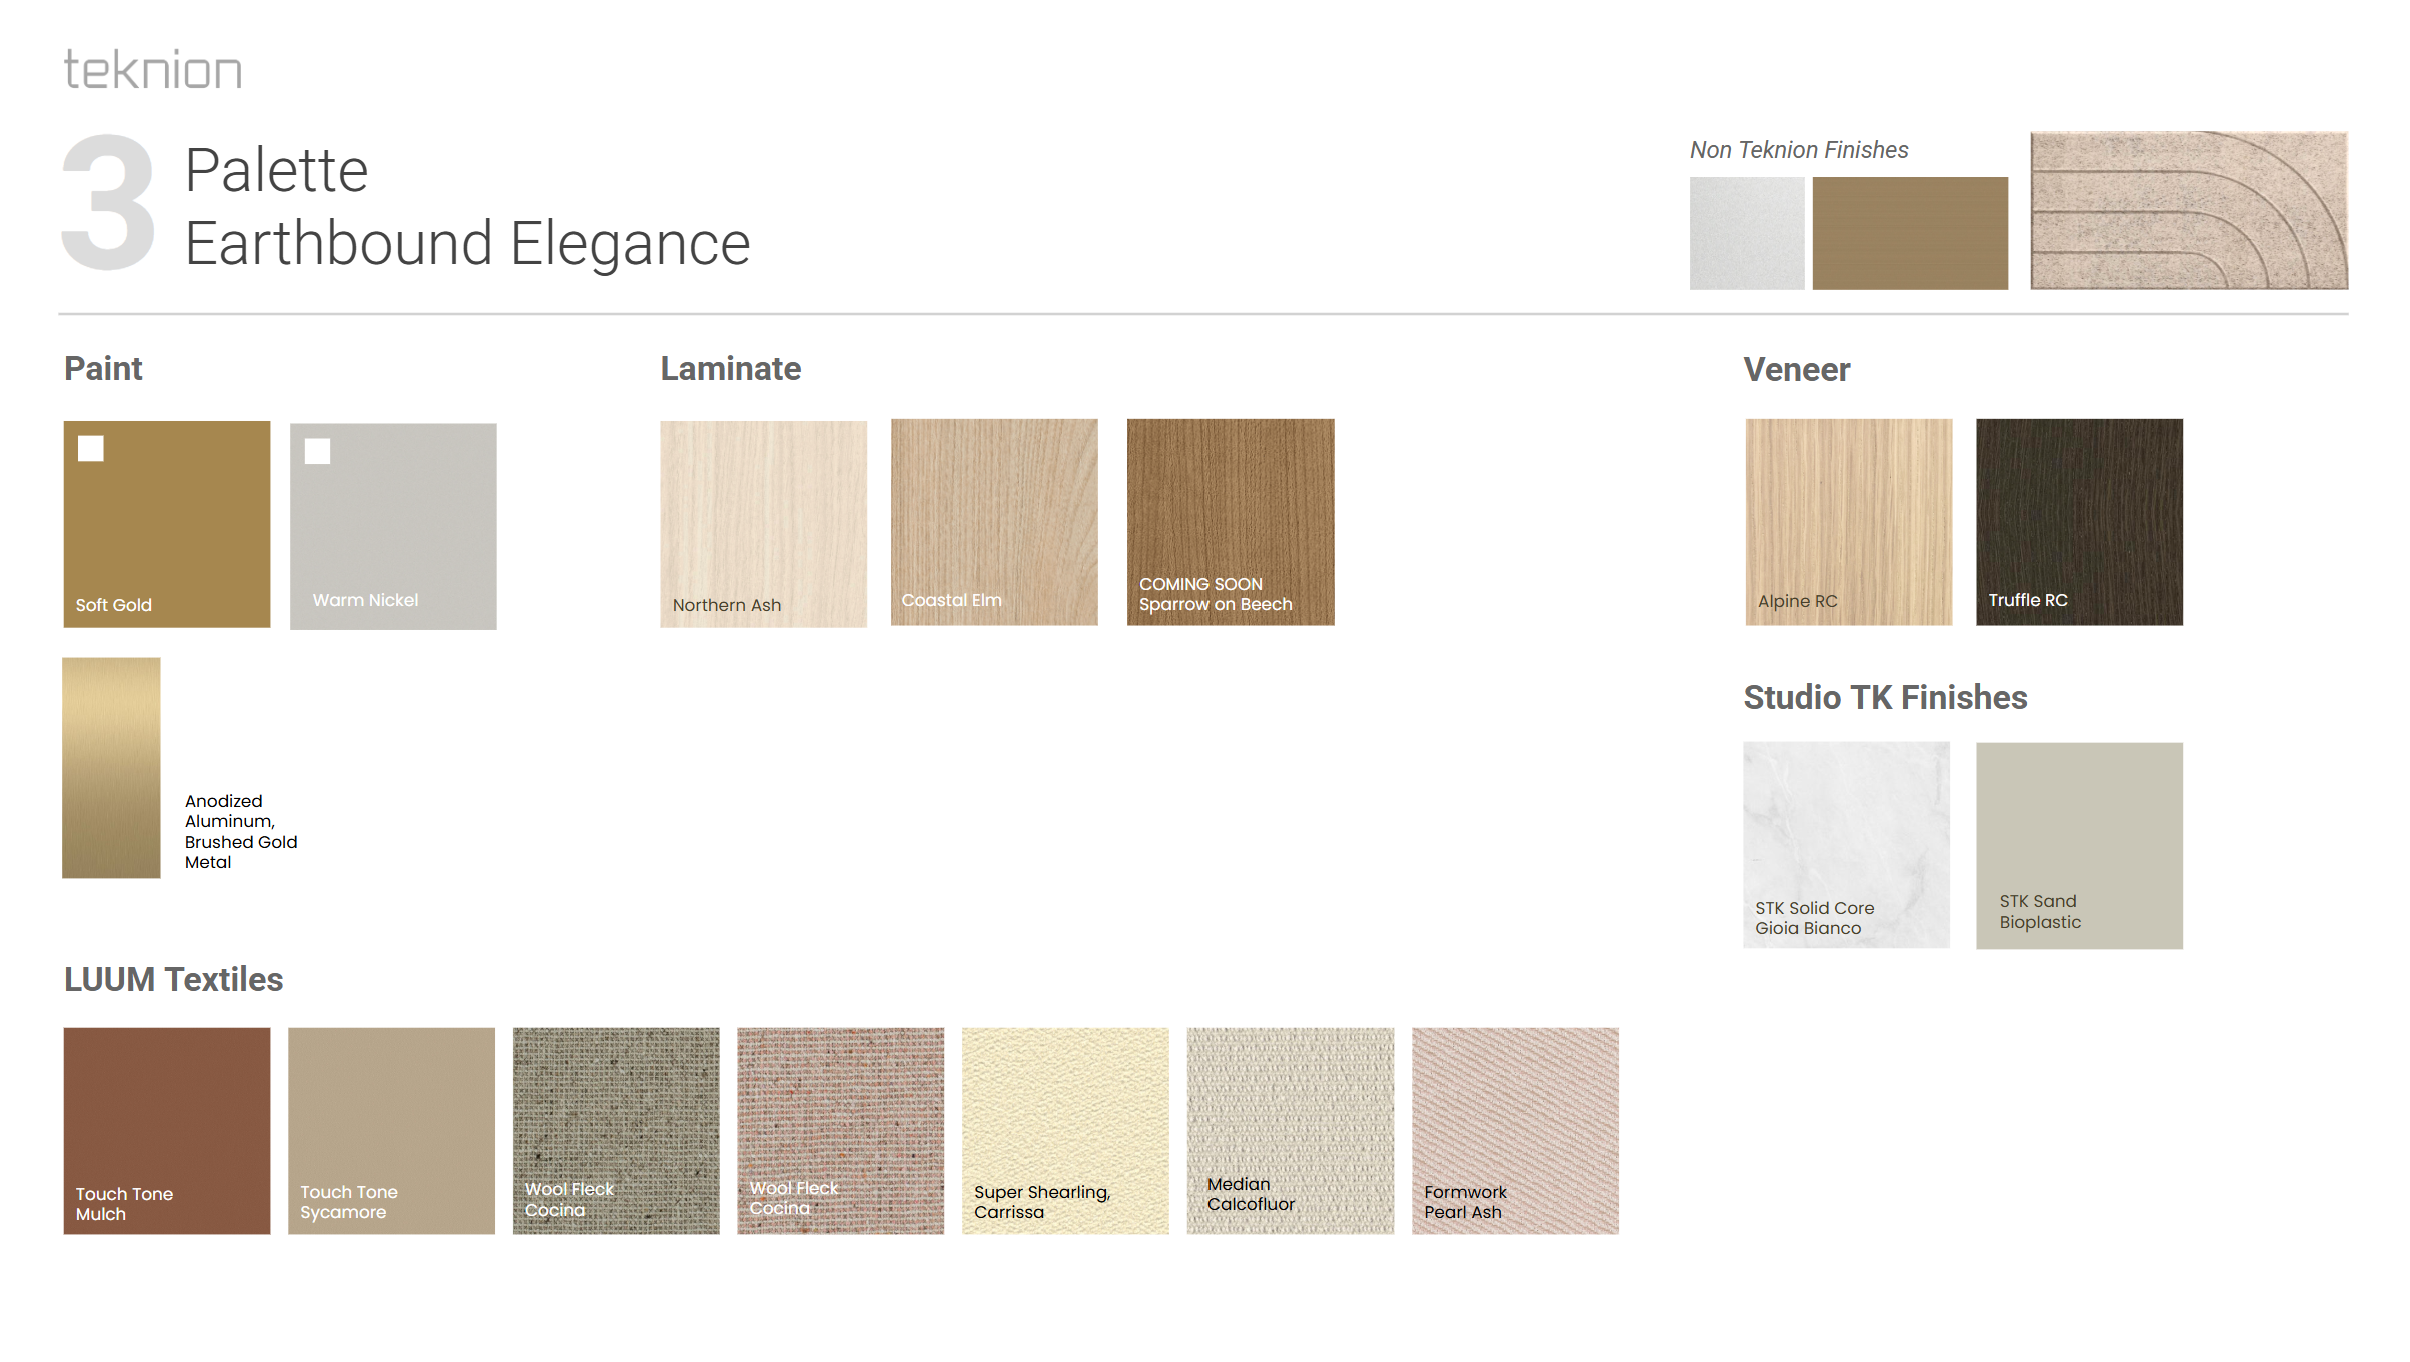Viewport: 2410px width, 1362px height.
Task: Click the Sparrow on Beech laminate swatch
Action: (x=1231, y=522)
